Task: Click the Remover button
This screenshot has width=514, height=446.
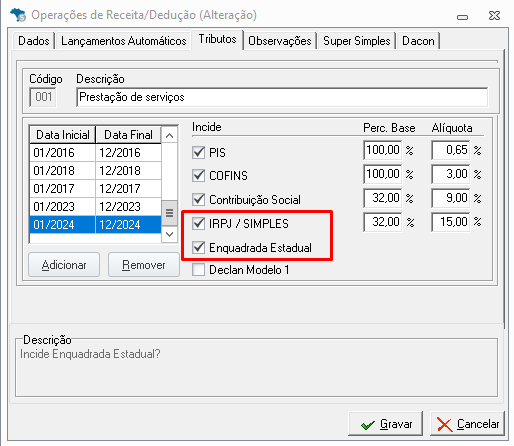Action: pyautogui.click(x=144, y=265)
